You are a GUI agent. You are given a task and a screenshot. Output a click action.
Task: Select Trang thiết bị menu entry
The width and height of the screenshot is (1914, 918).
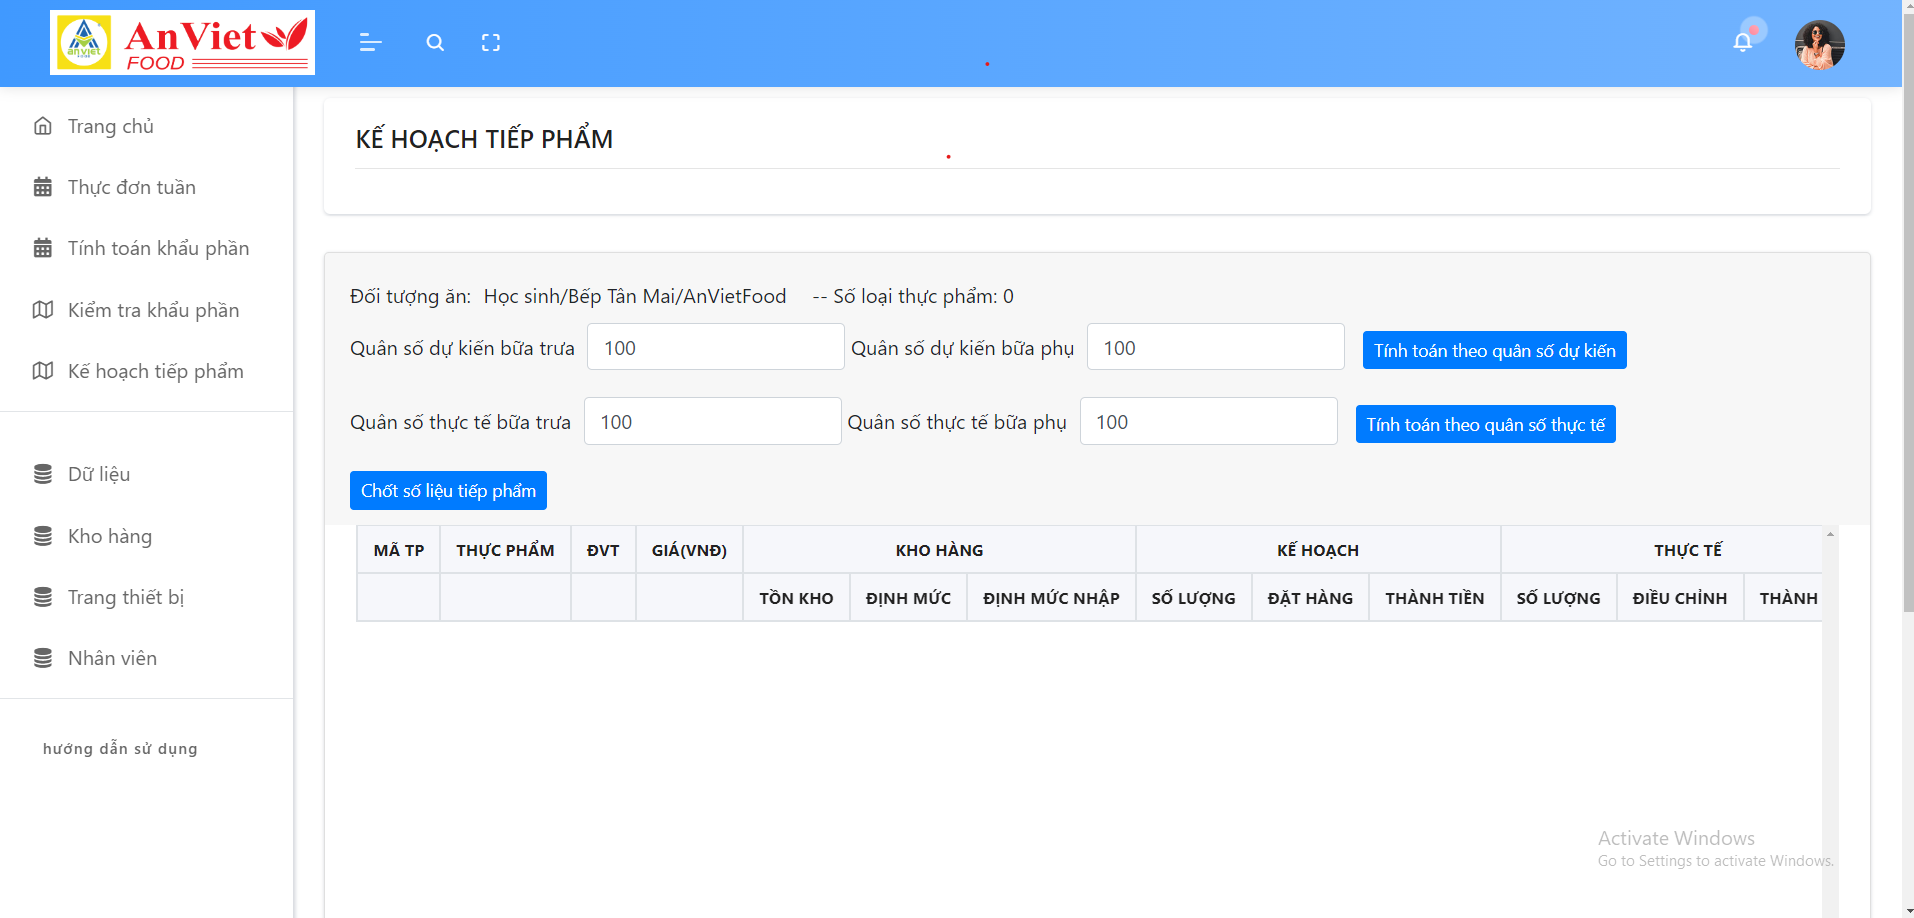(x=125, y=597)
